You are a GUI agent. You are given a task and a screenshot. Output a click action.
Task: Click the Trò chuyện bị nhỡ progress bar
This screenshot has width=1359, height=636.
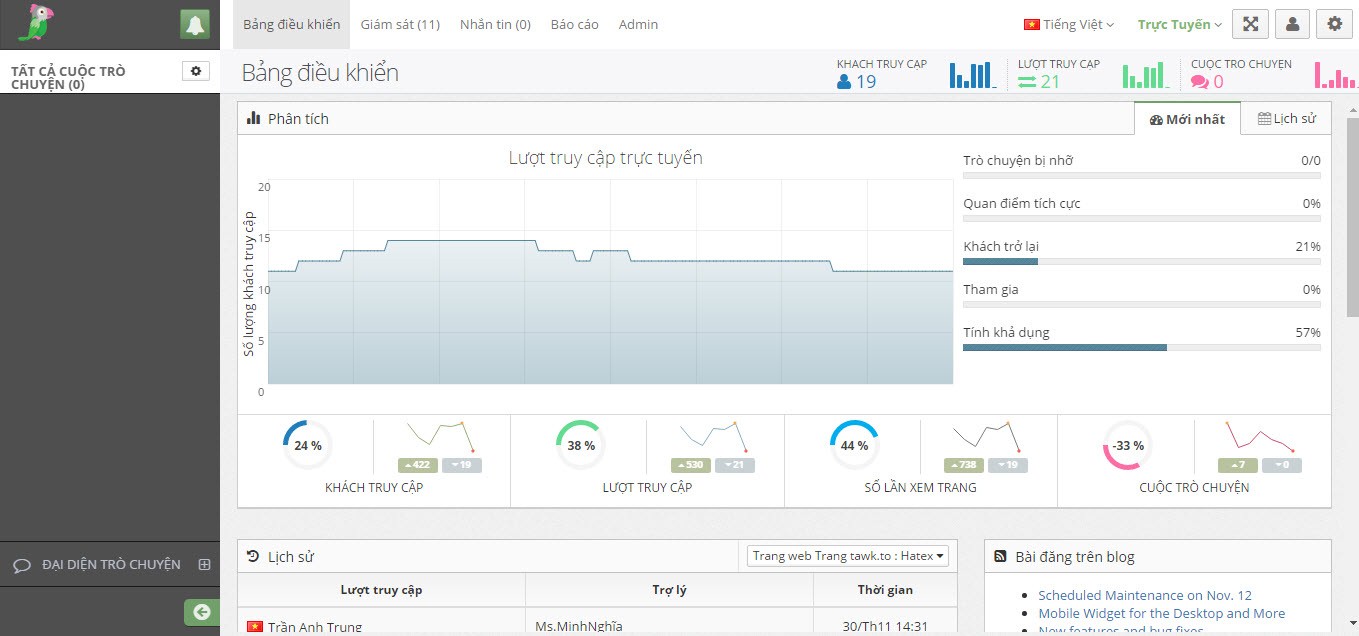tap(1141, 175)
